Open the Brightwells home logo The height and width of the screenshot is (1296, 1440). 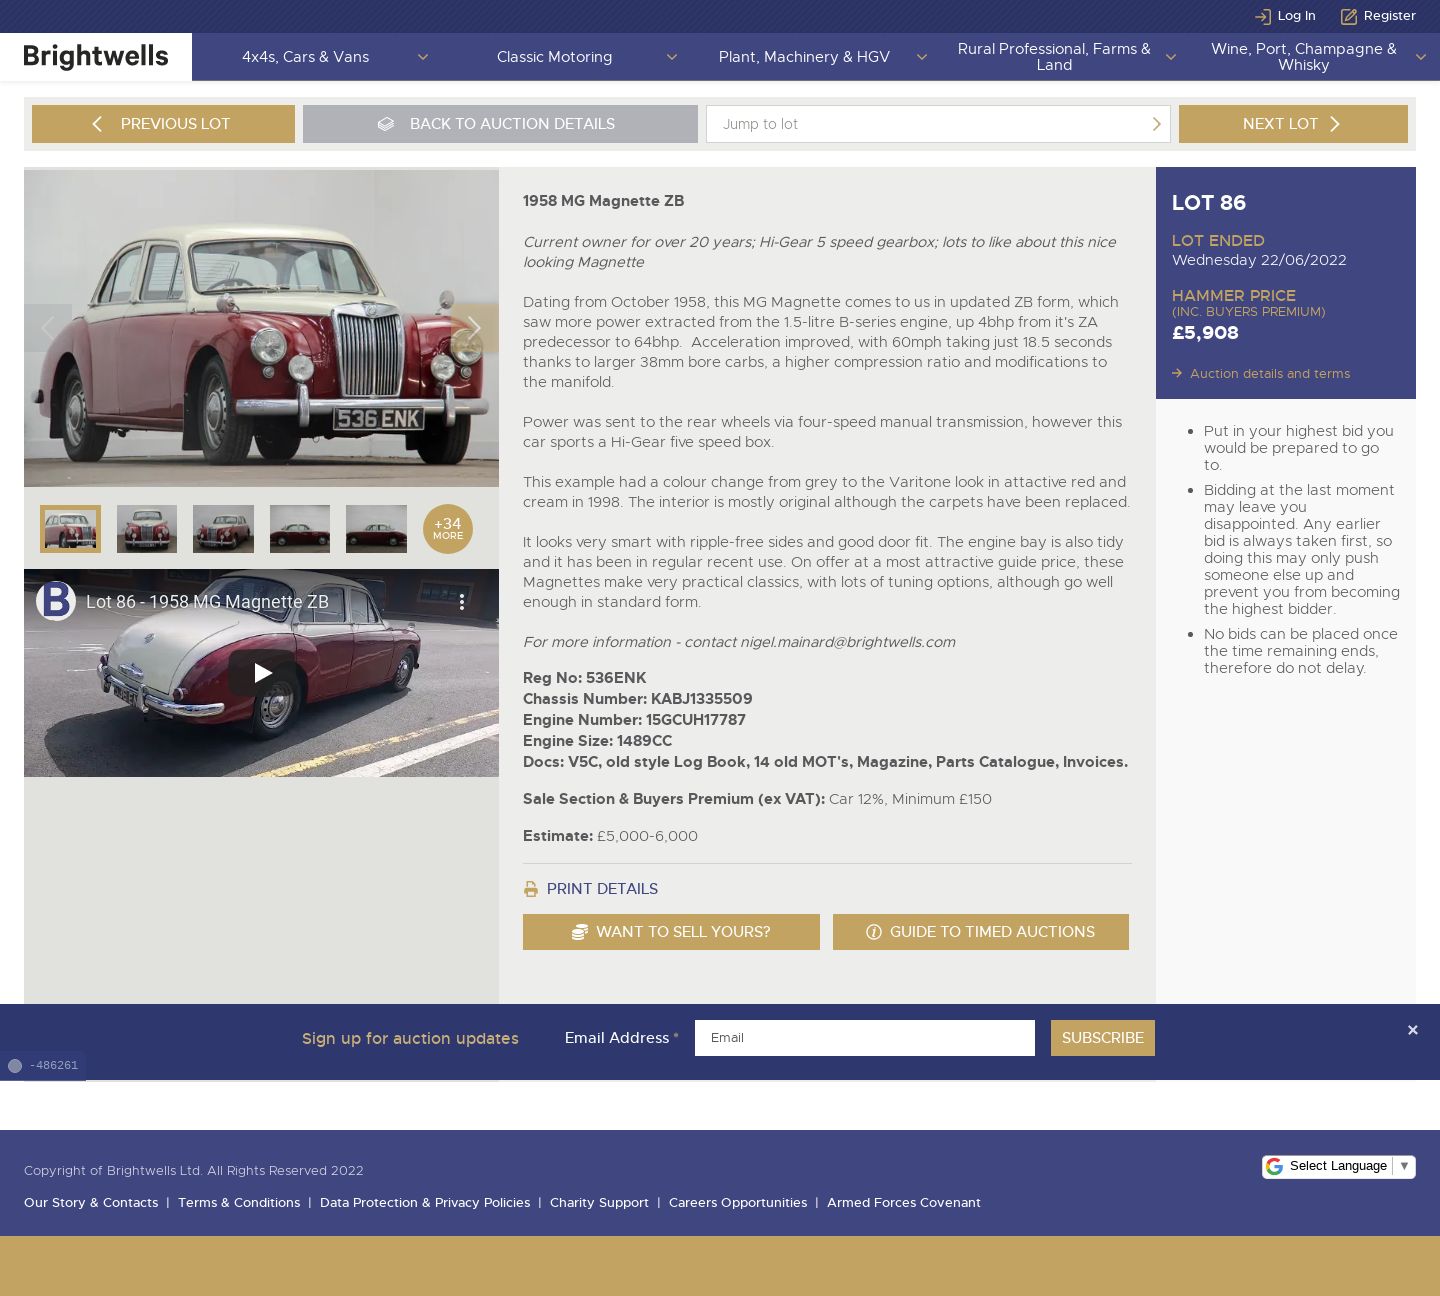(x=96, y=57)
